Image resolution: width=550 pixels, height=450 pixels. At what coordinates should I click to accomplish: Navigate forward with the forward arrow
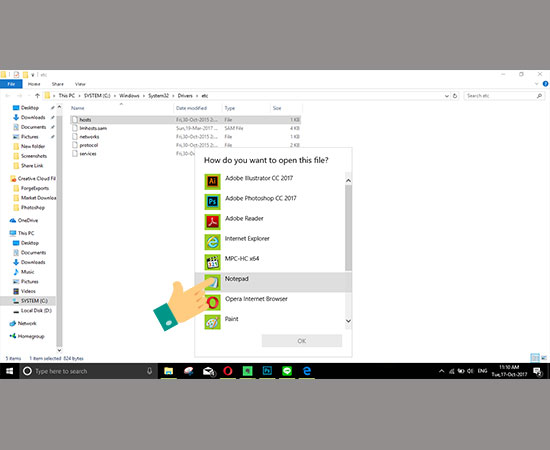pyautogui.click(x=20, y=96)
